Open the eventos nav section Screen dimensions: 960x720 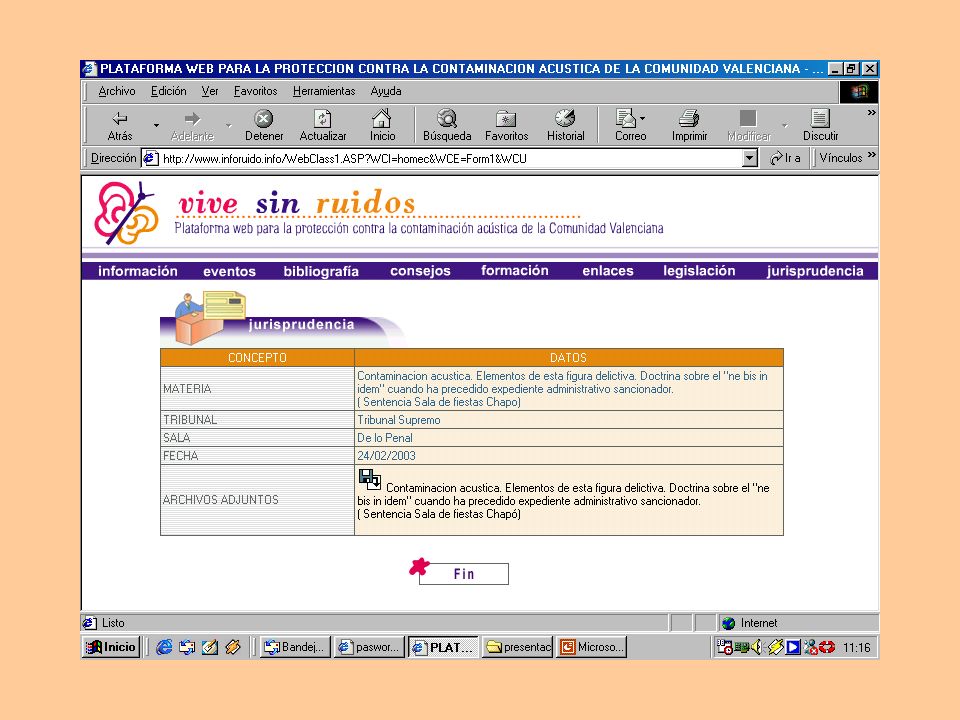(230, 271)
